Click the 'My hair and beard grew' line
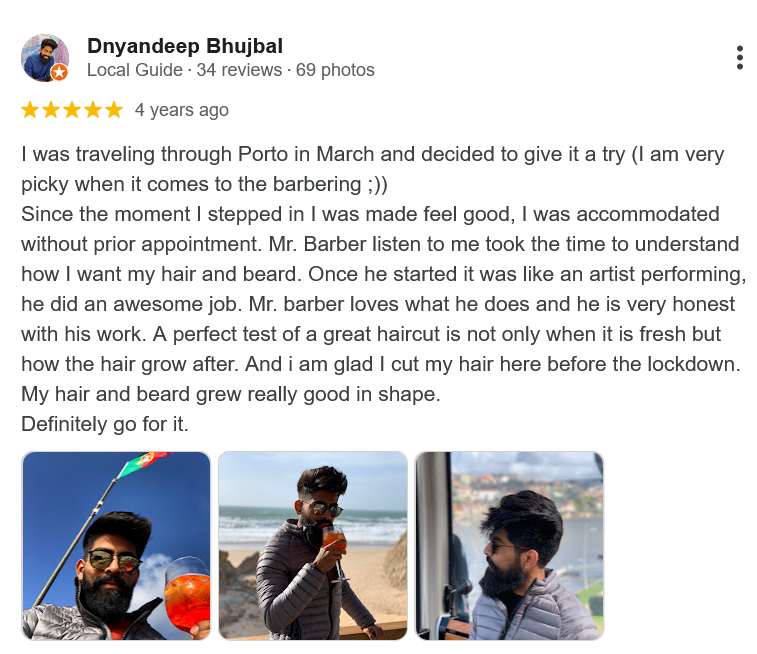Screen dimensions: 757x654 (231, 394)
